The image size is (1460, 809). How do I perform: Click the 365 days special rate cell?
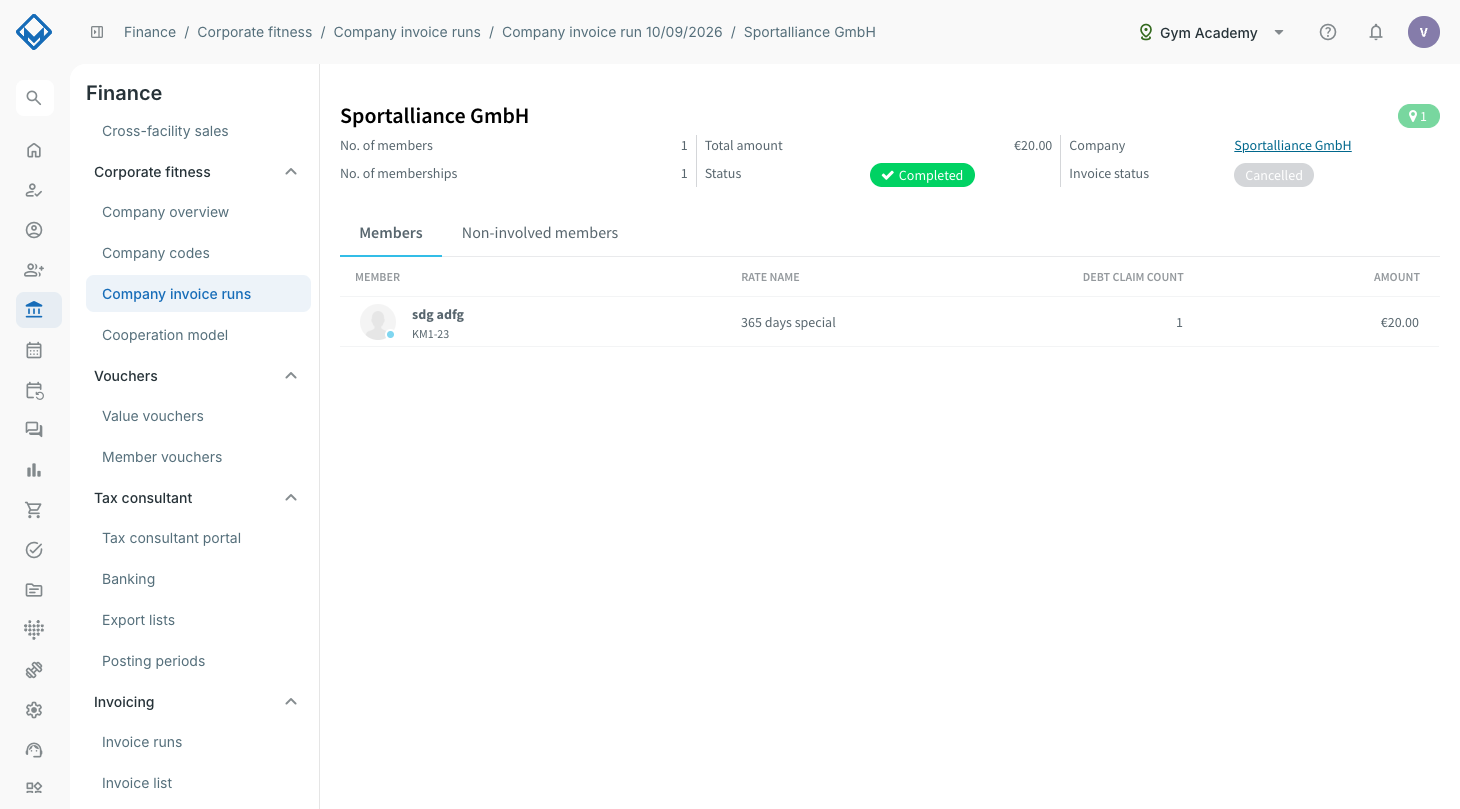788,323
